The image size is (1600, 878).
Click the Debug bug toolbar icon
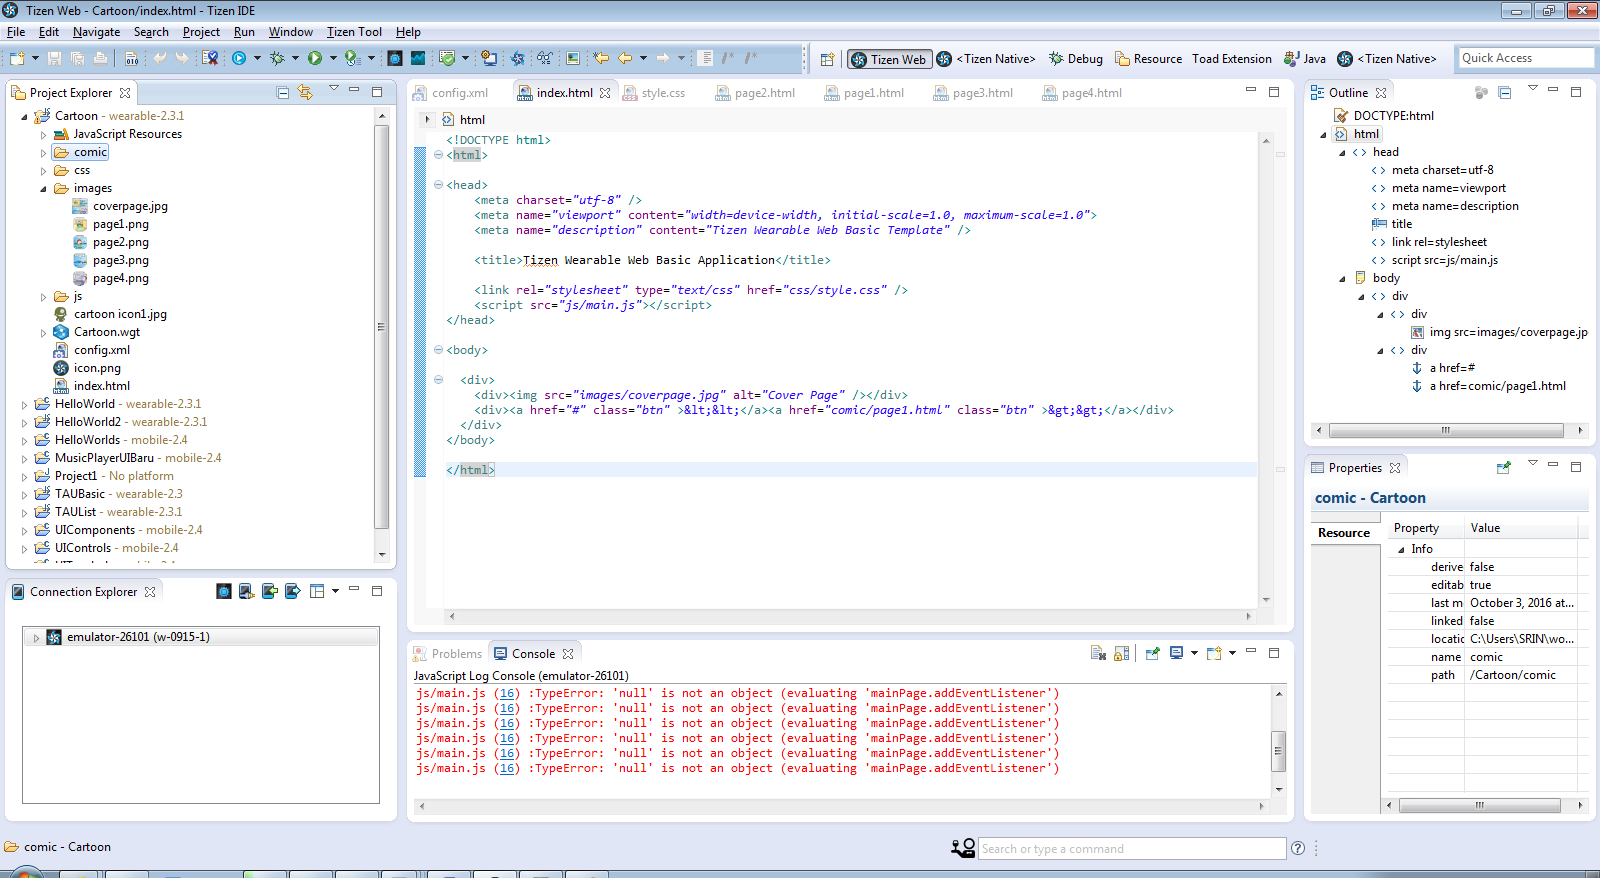[277, 58]
